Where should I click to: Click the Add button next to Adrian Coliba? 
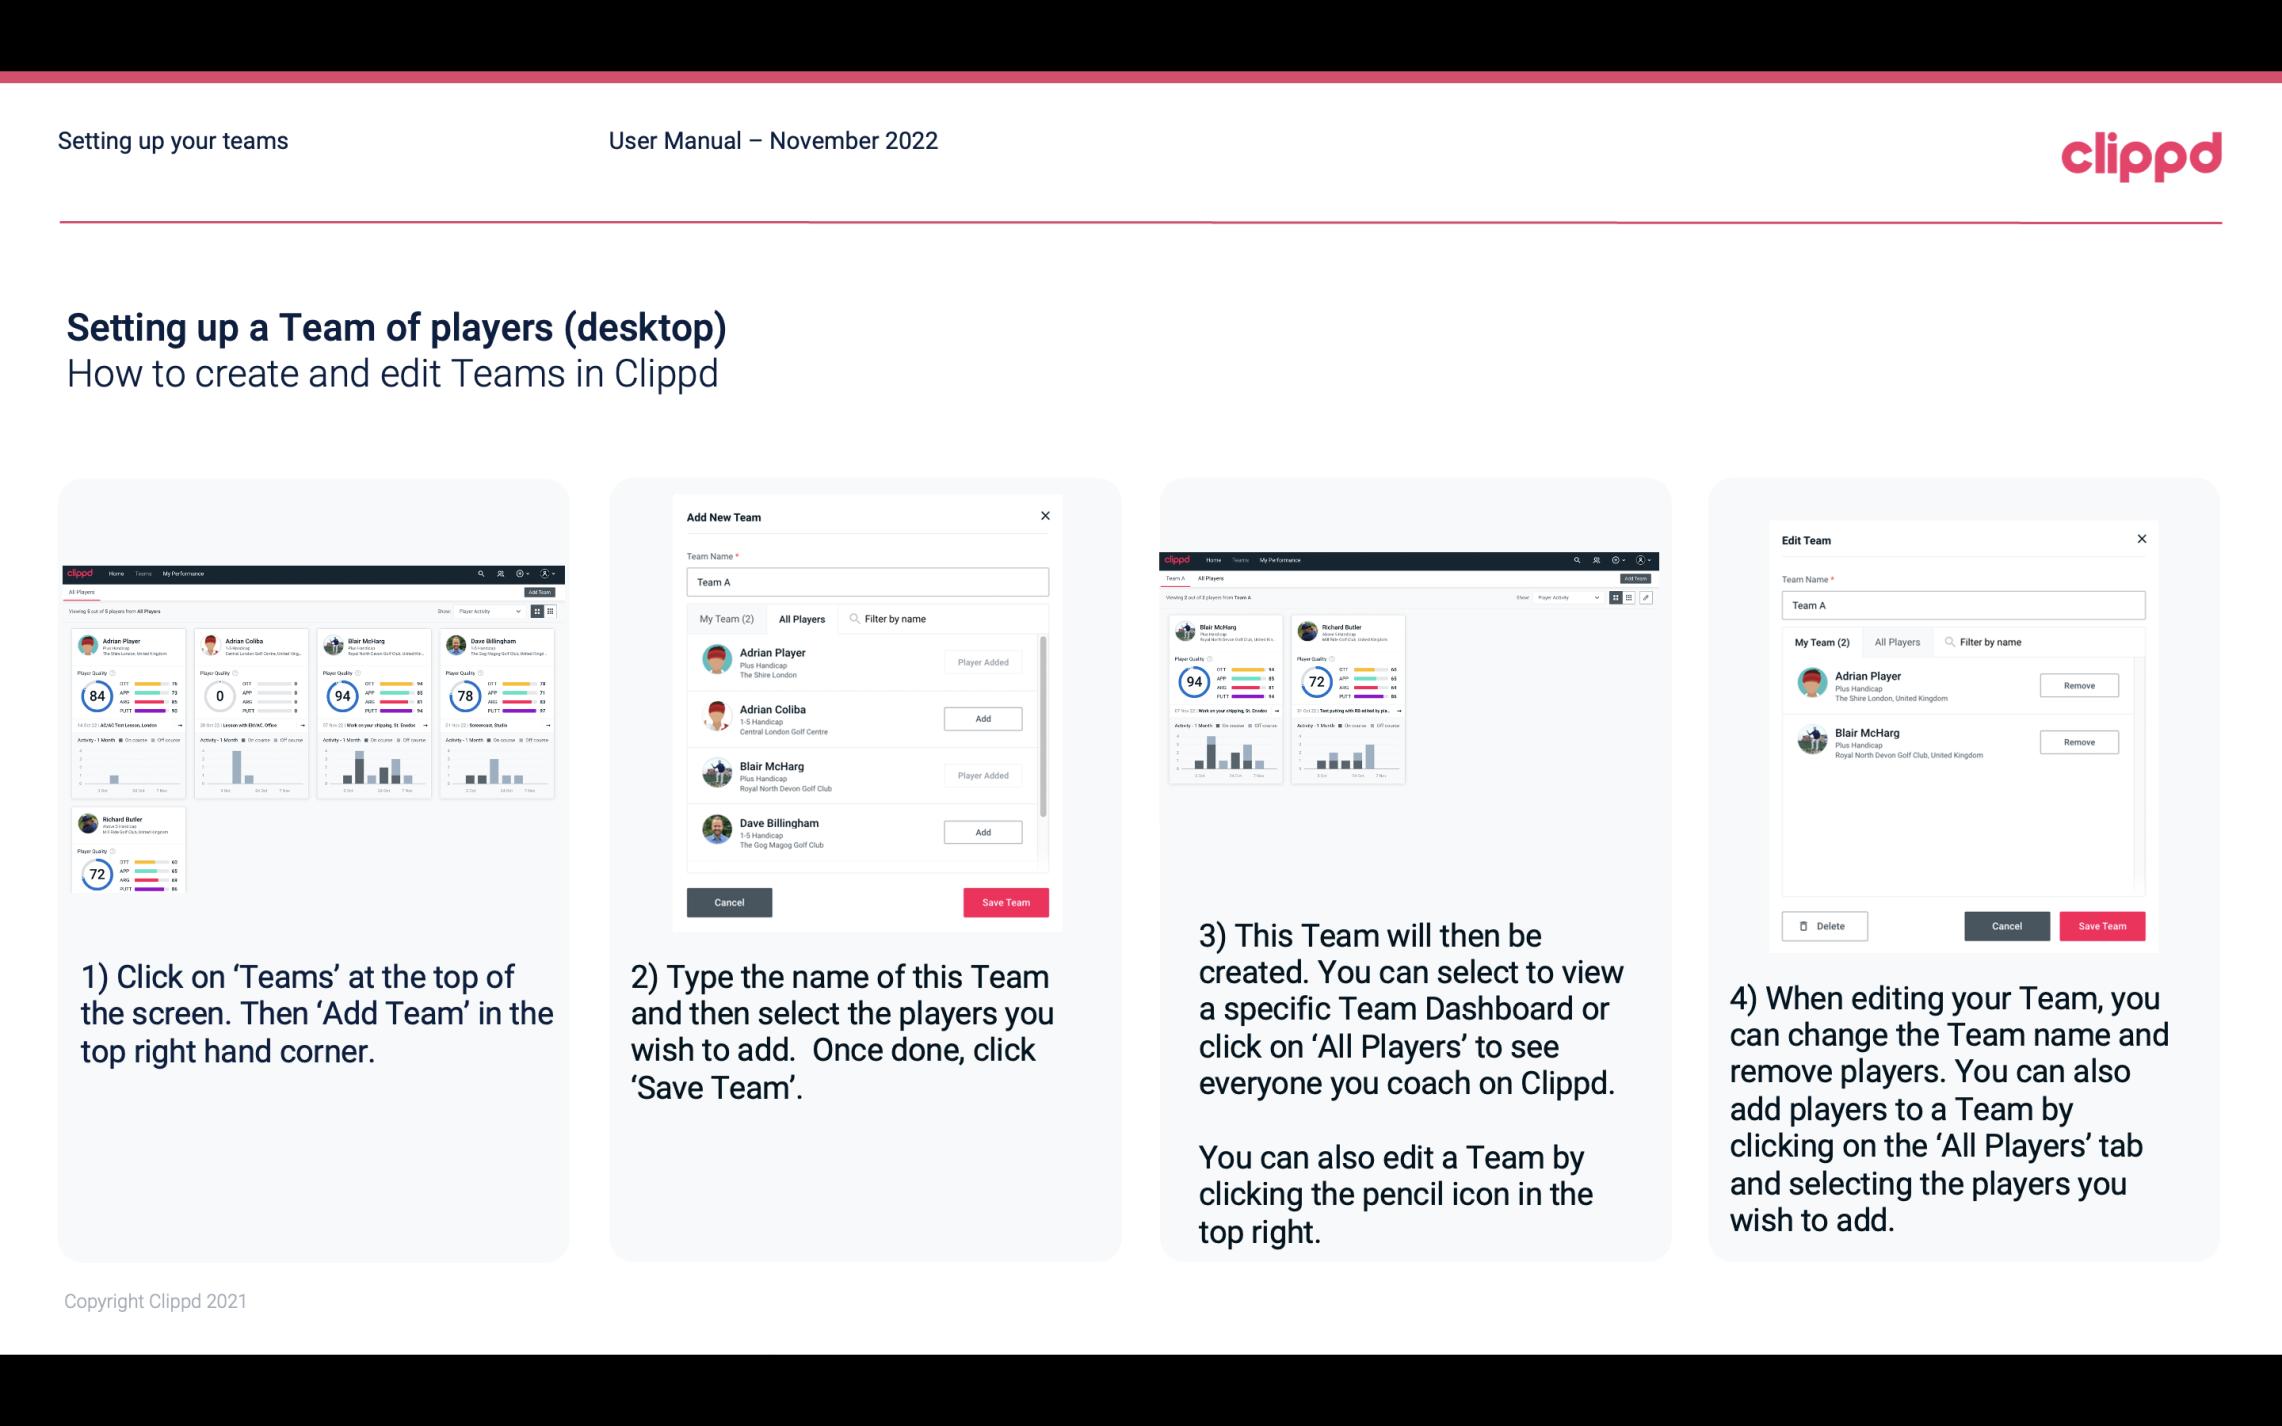click(979, 718)
